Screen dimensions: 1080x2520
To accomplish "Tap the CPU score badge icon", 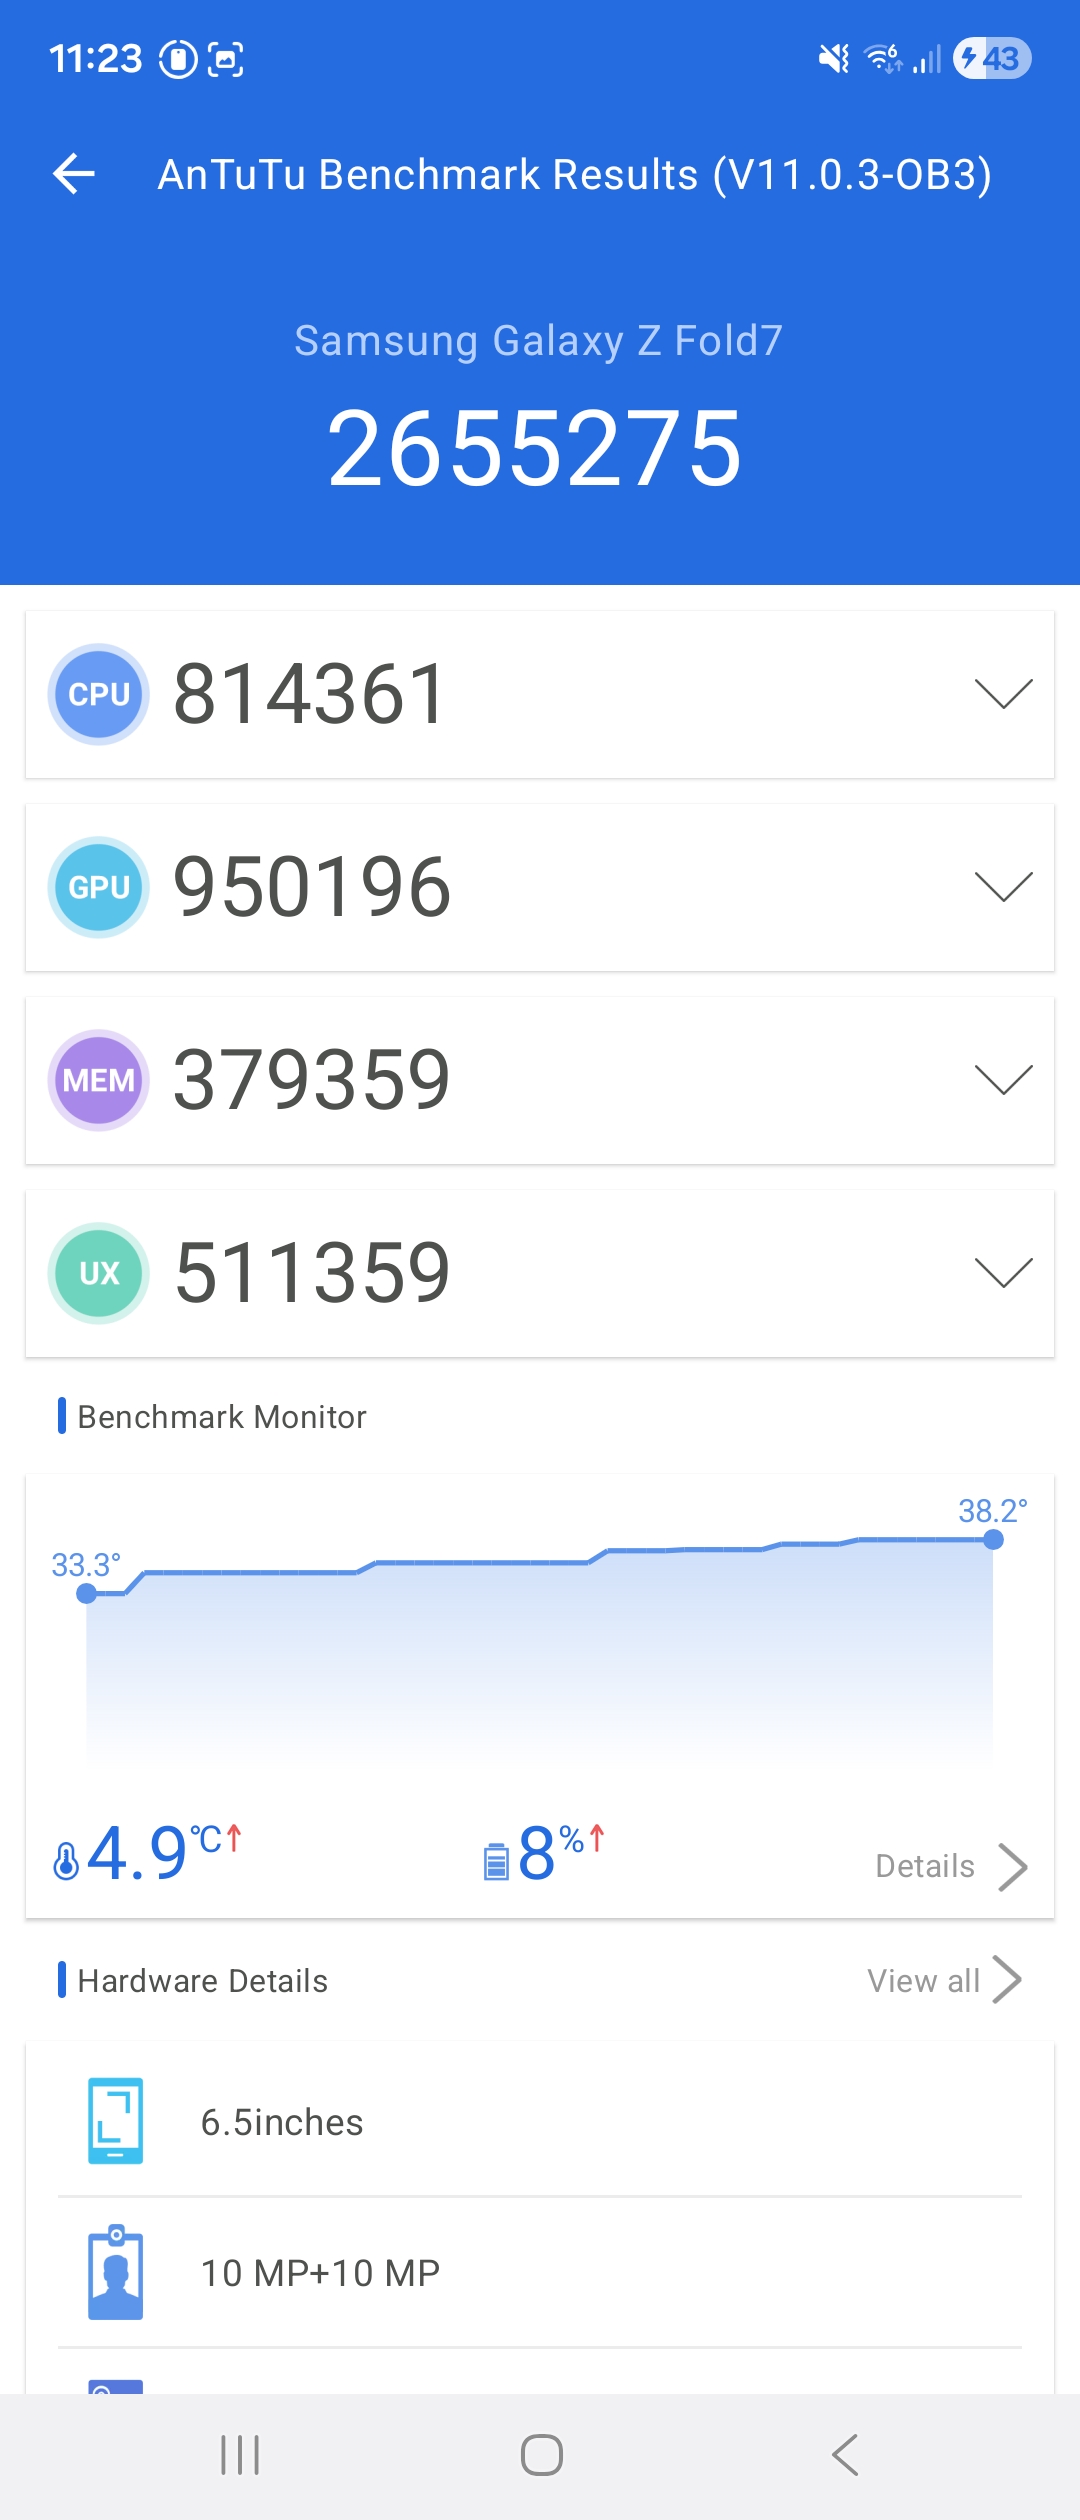I will click(x=99, y=694).
